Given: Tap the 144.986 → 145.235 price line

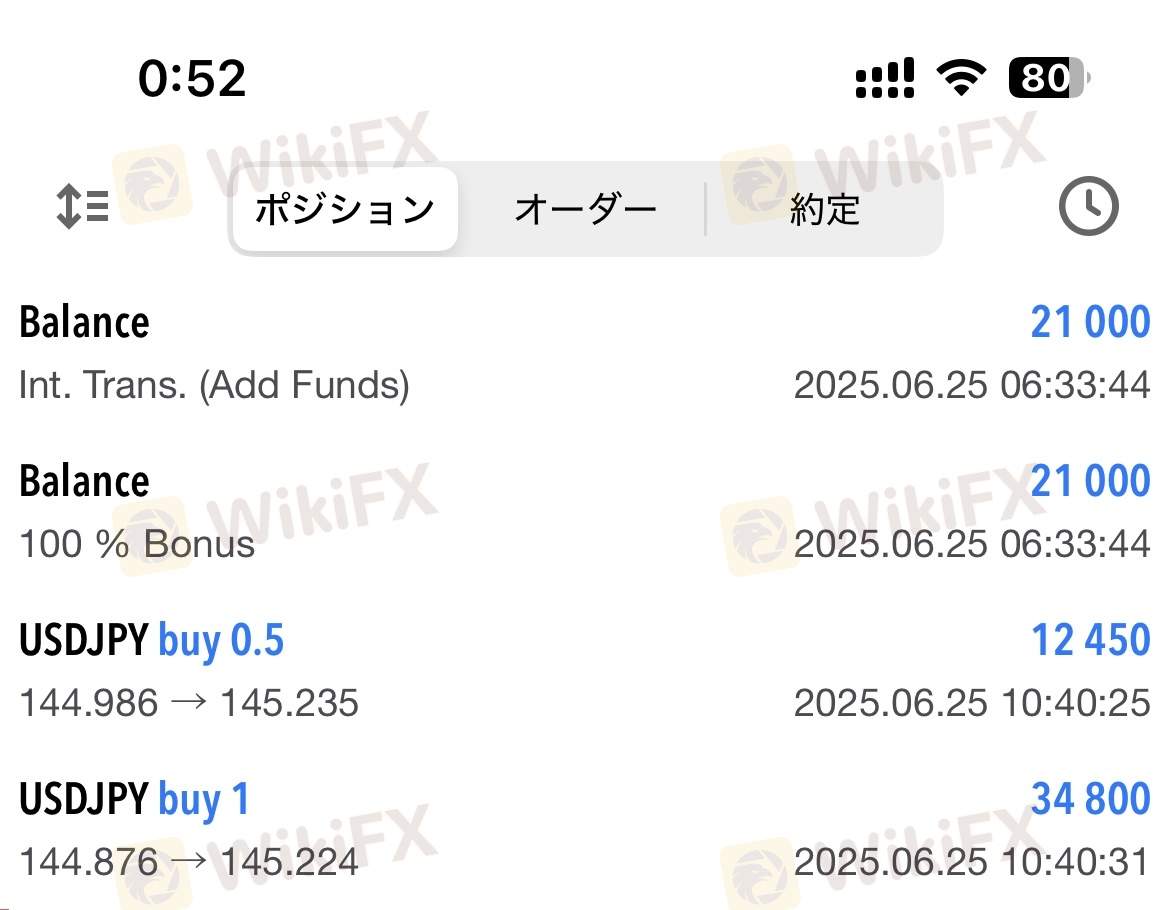Looking at the screenshot, I should click(x=189, y=703).
